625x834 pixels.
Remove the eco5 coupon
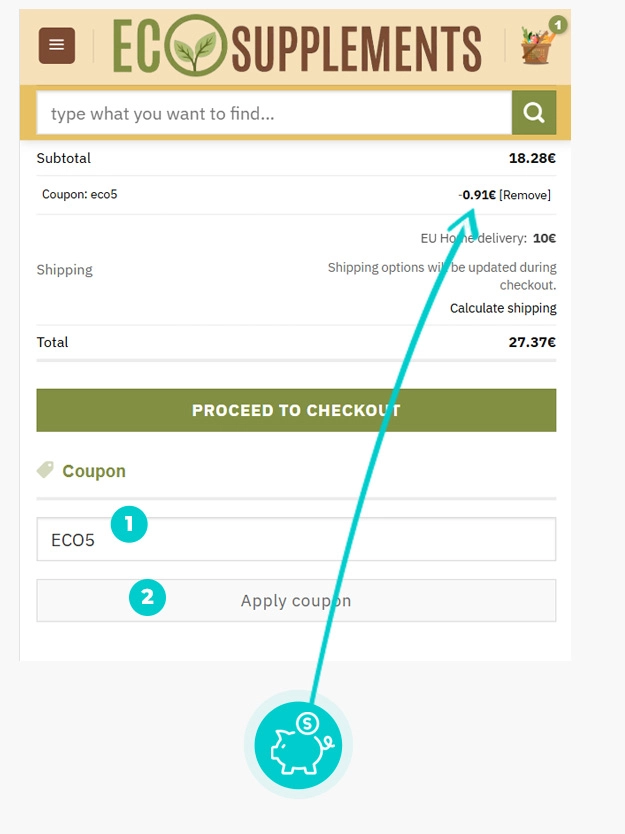(x=525, y=195)
